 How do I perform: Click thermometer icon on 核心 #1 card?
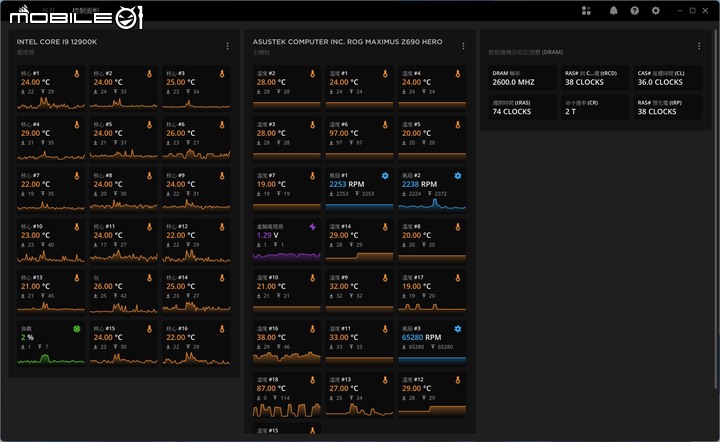[77, 73]
